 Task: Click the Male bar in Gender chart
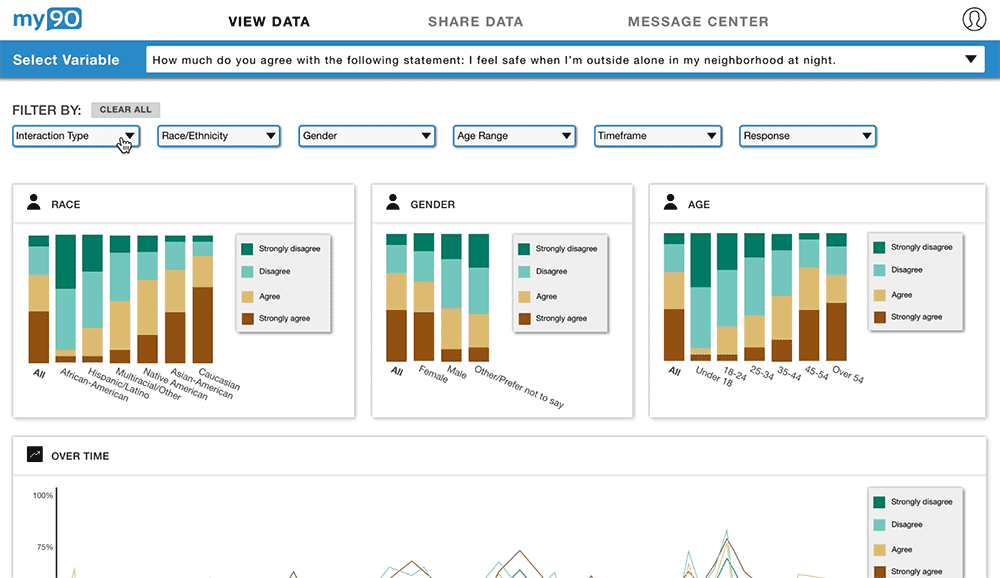(x=451, y=297)
